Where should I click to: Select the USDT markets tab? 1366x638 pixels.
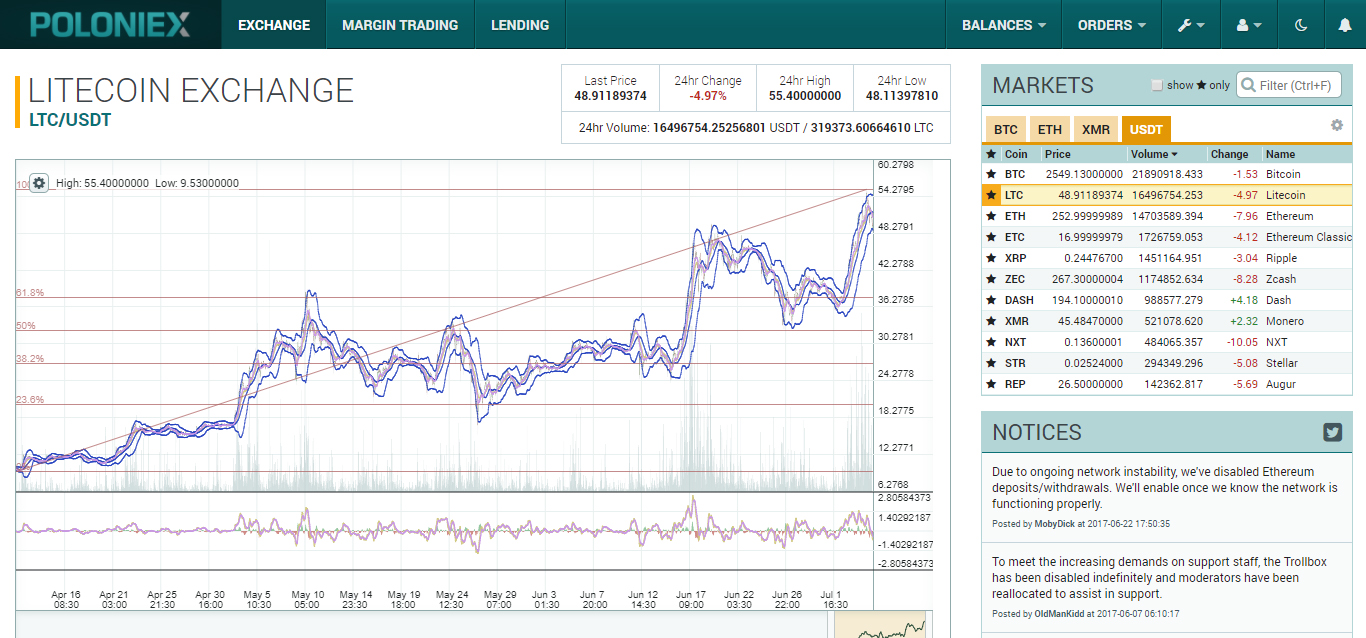point(1146,130)
